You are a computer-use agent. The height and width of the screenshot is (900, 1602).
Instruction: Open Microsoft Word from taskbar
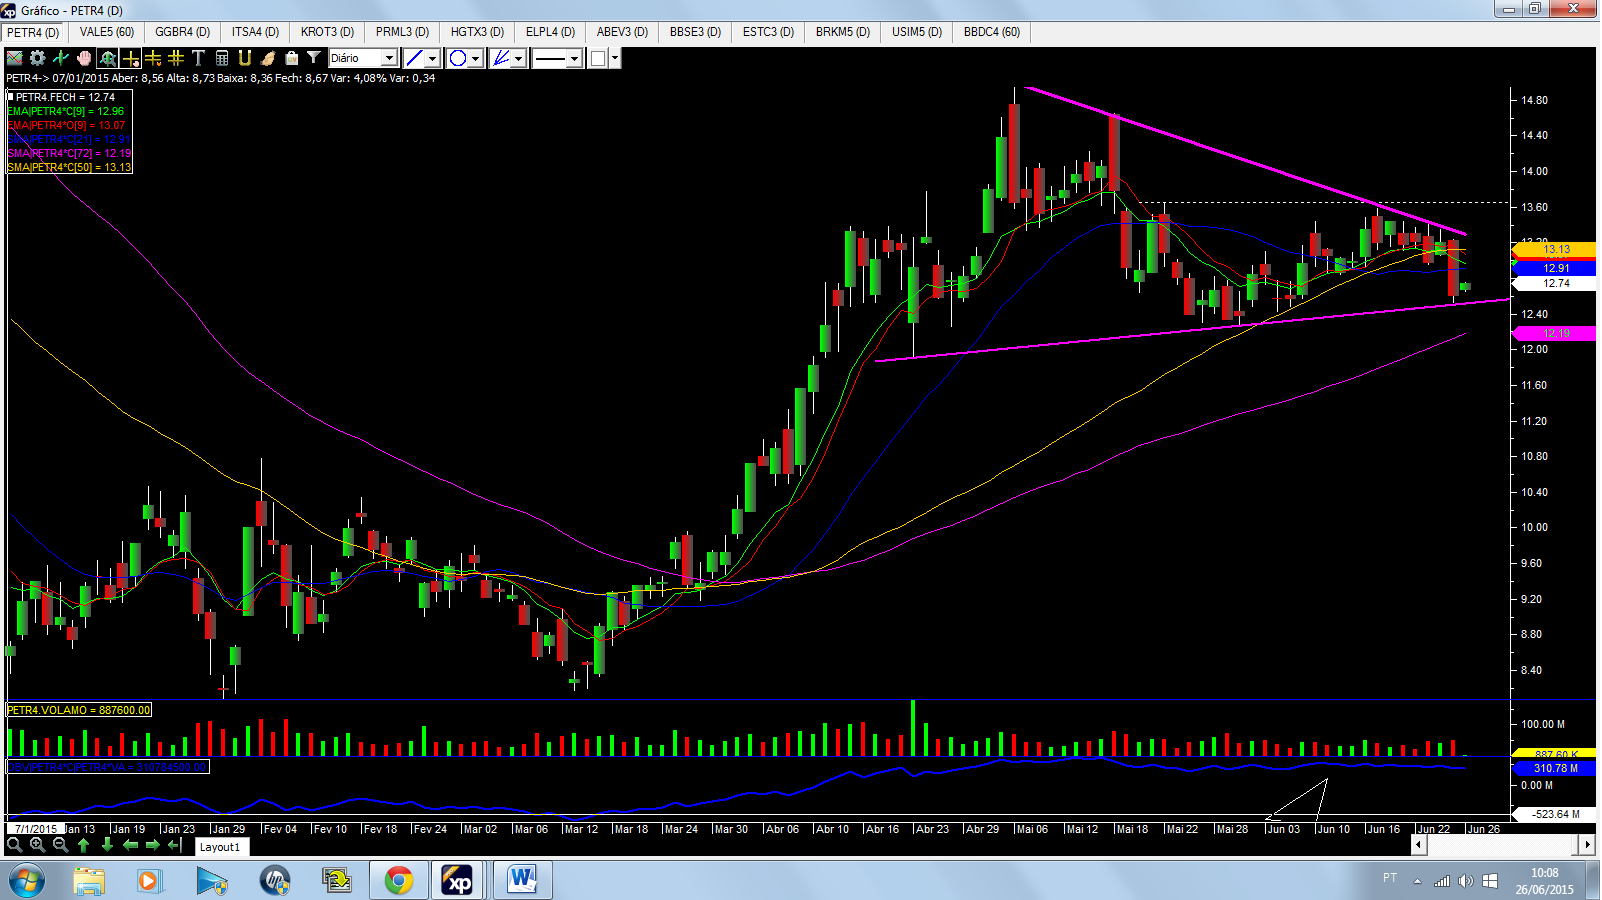522,881
